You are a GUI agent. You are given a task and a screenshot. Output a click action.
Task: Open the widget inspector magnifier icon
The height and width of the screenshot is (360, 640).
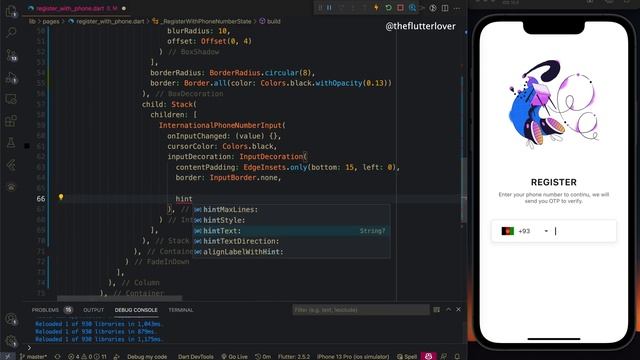pyautogui.click(x=412, y=8)
